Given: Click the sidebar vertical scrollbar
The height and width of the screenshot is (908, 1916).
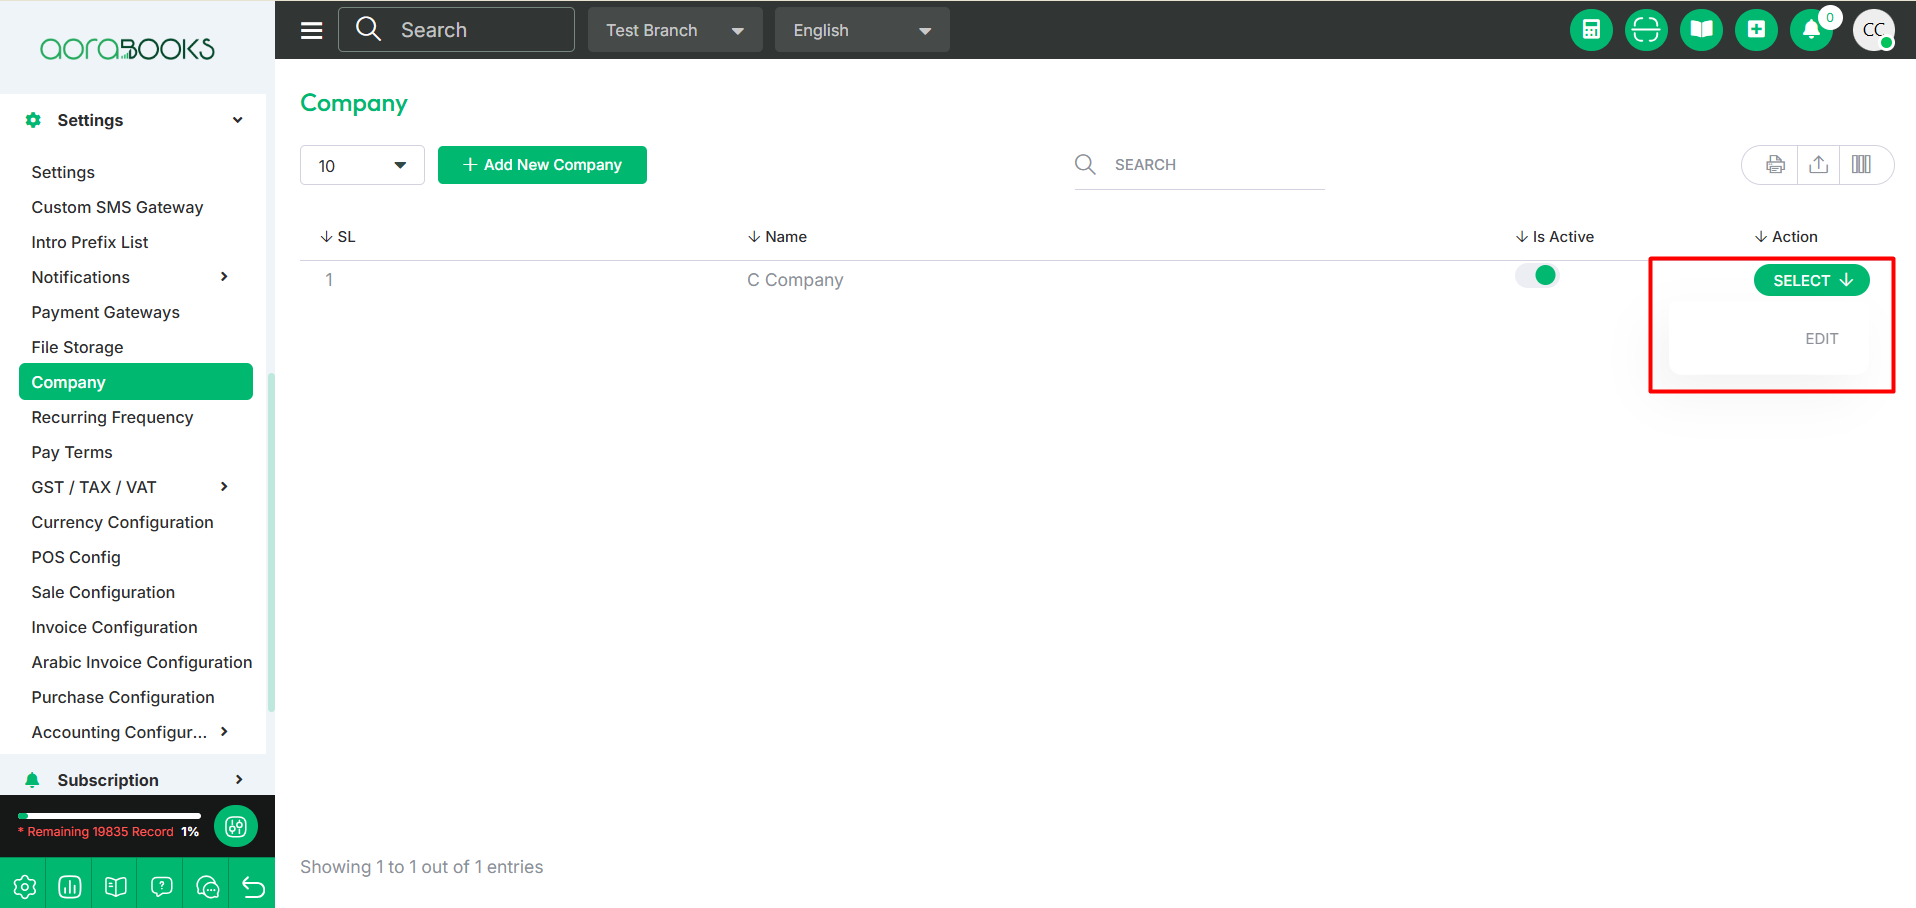Looking at the screenshot, I should [271, 543].
